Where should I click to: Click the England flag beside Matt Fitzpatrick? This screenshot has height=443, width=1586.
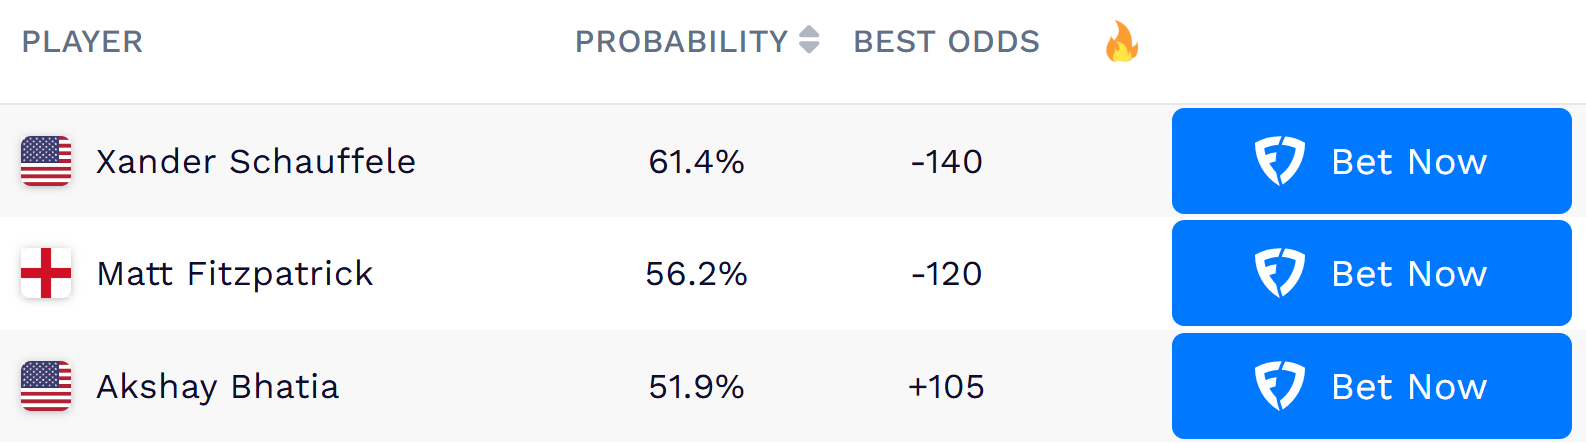(x=46, y=273)
